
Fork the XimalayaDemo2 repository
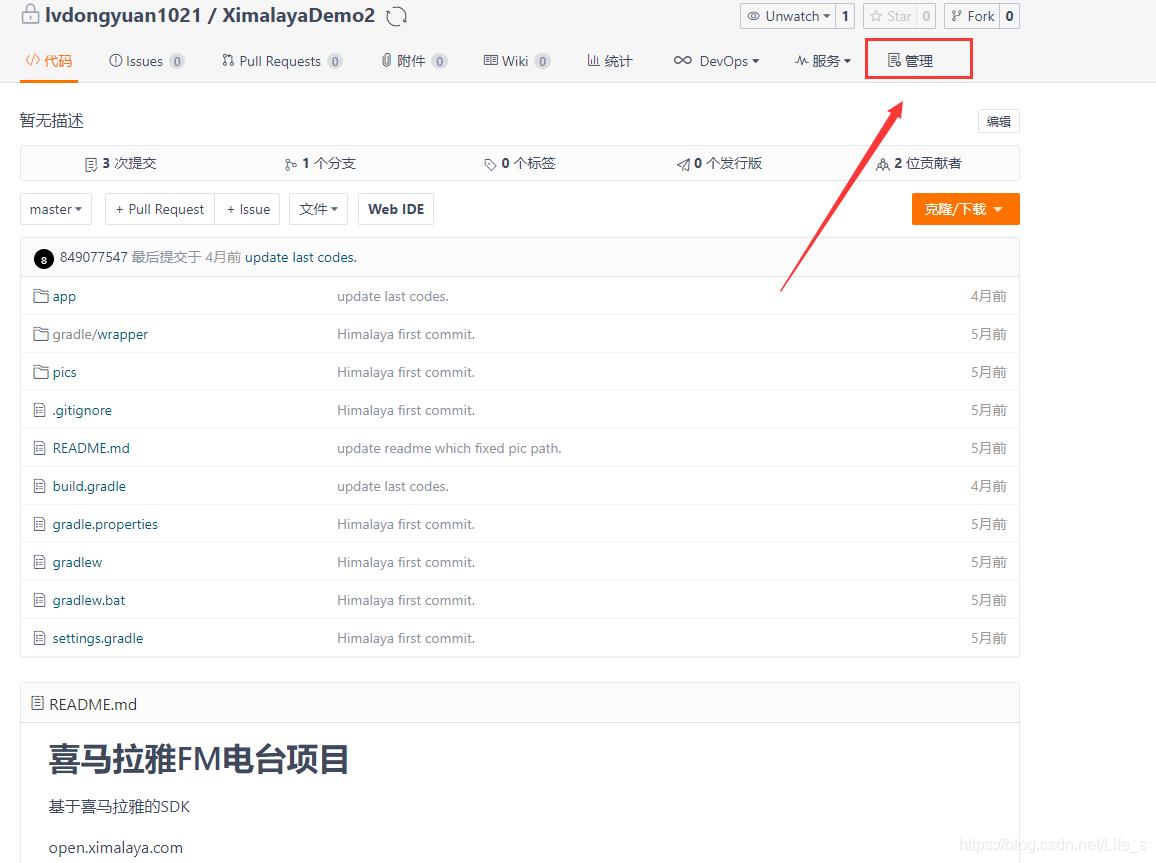pyautogui.click(x=971, y=16)
